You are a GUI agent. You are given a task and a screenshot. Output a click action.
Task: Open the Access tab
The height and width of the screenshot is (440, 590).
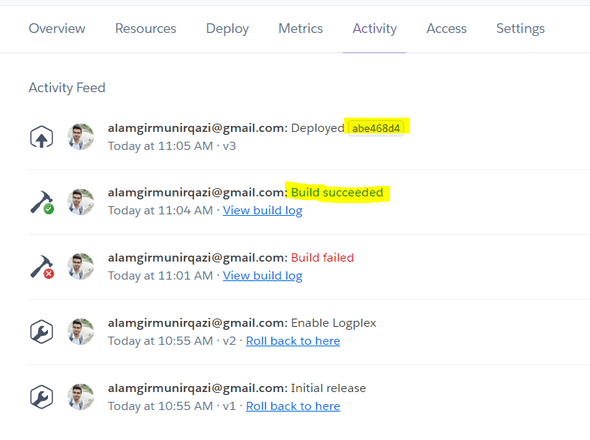tap(446, 29)
